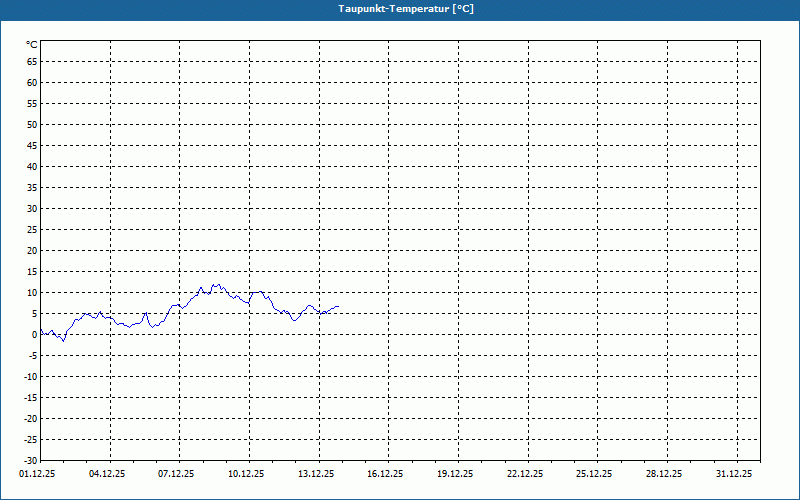Image resolution: width=800 pixels, height=500 pixels.
Task: Click the date label 10.12.25
Action: [246, 474]
